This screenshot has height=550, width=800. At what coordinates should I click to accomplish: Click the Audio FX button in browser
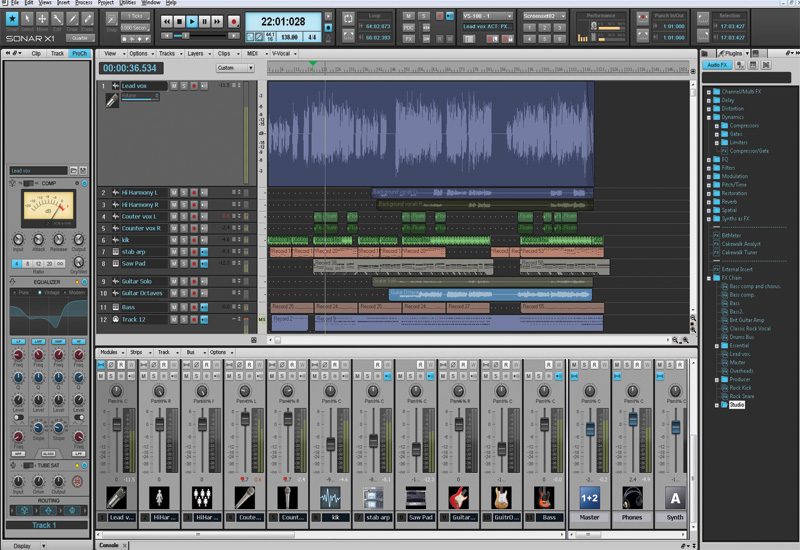tap(717, 65)
